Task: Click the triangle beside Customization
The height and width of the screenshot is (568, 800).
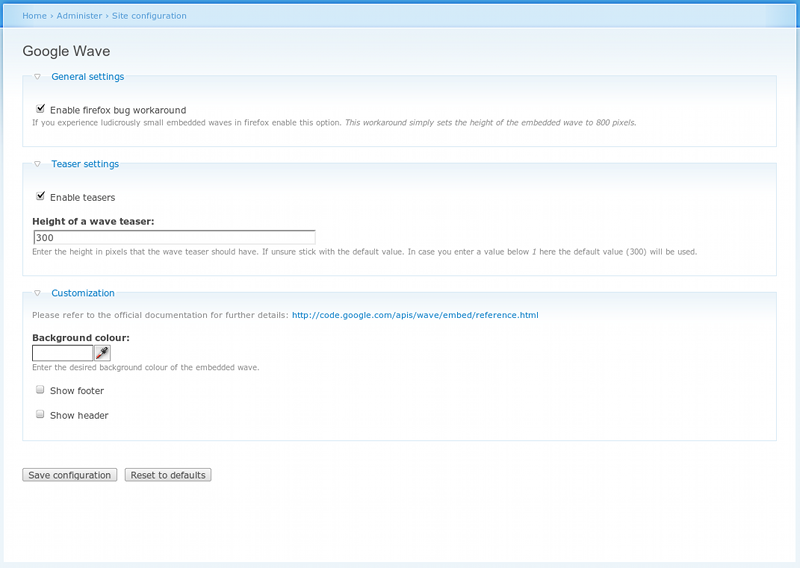Action: click(37, 293)
